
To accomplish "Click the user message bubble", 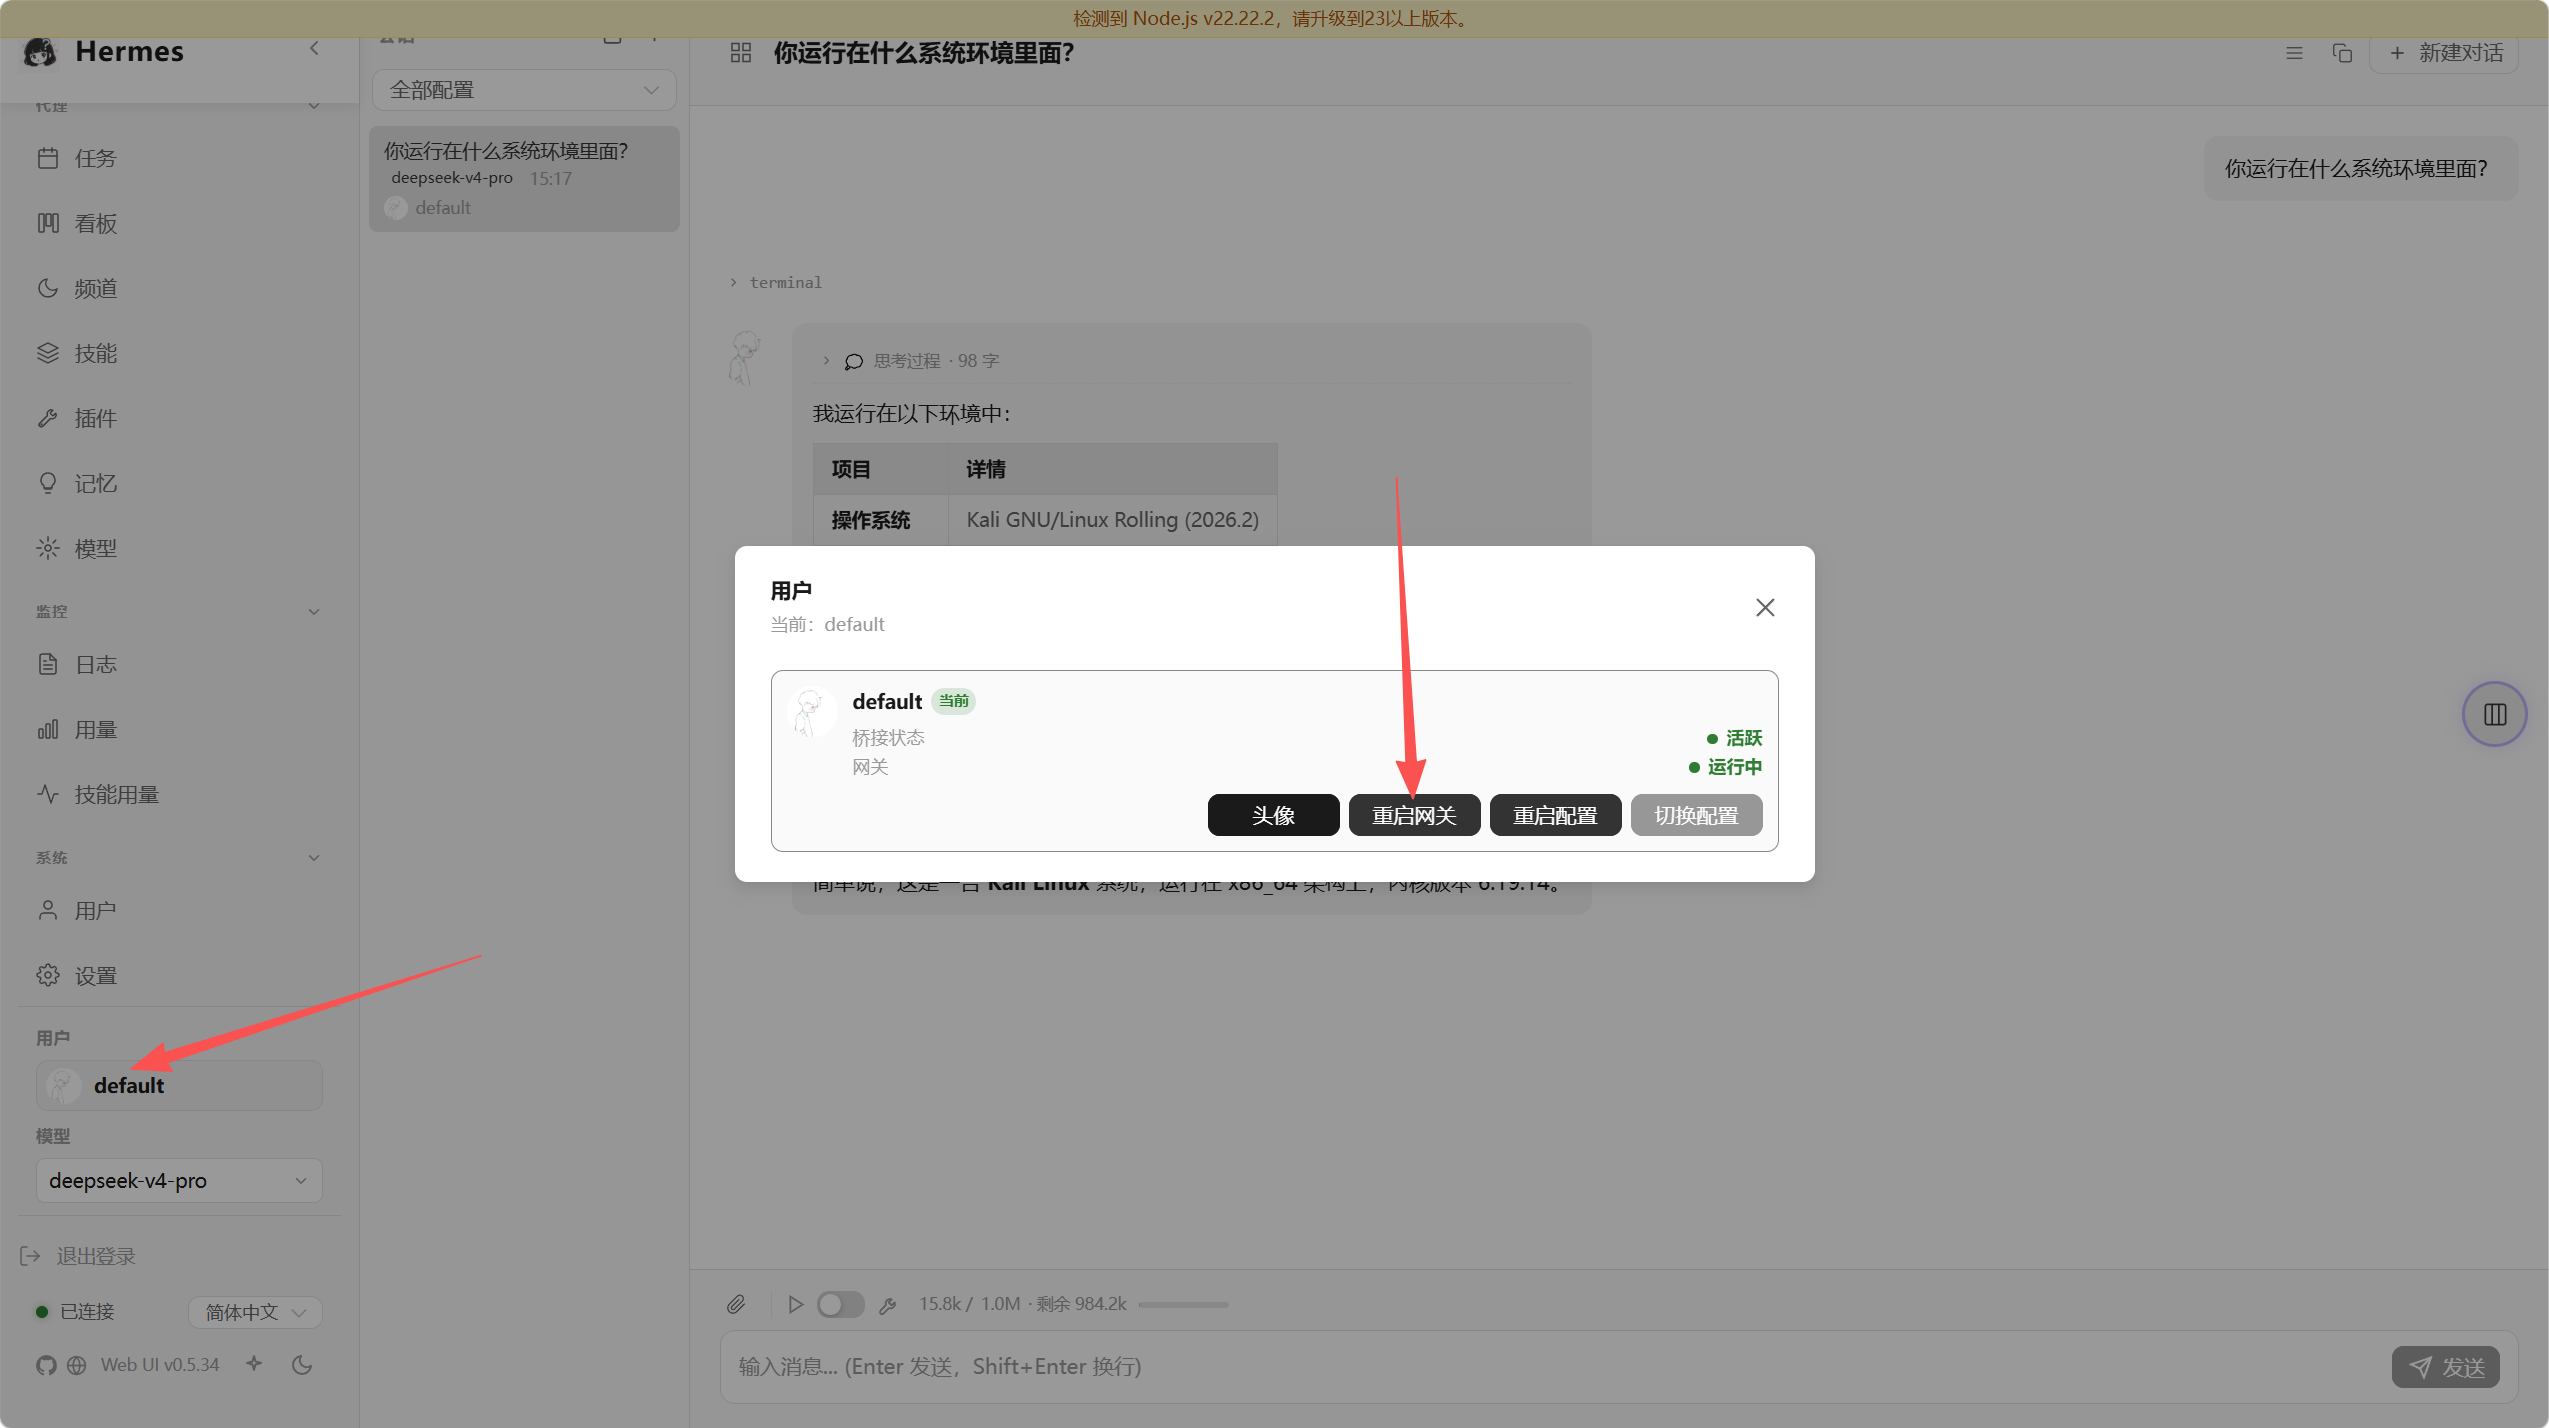I will coord(2360,169).
